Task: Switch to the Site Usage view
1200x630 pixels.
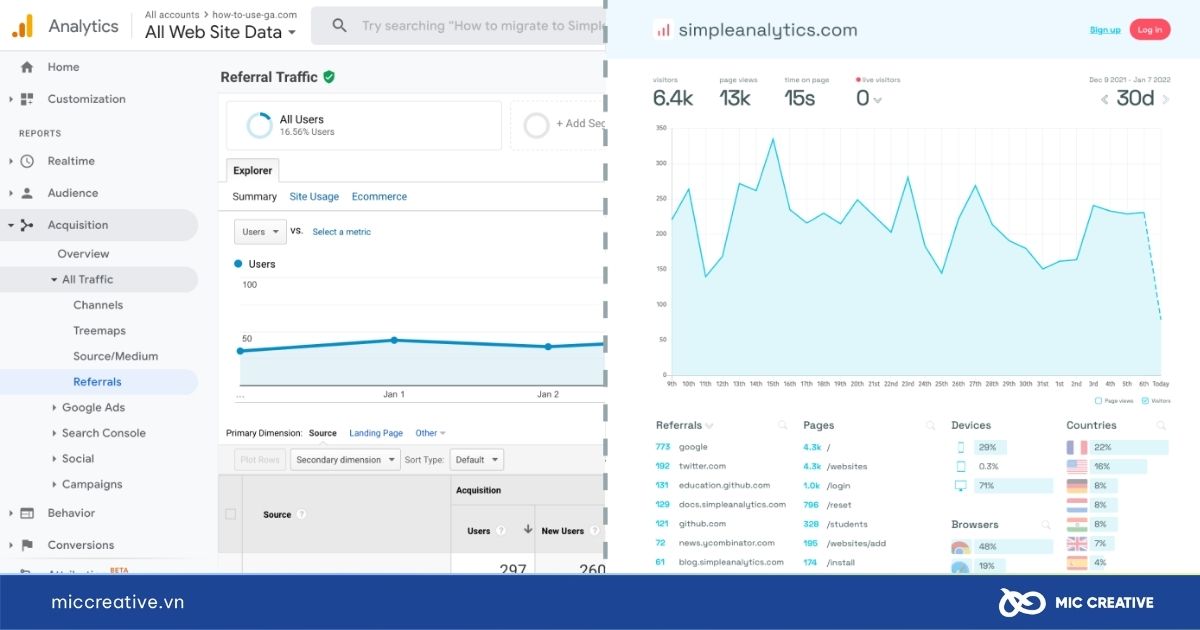Action: [314, 197]
